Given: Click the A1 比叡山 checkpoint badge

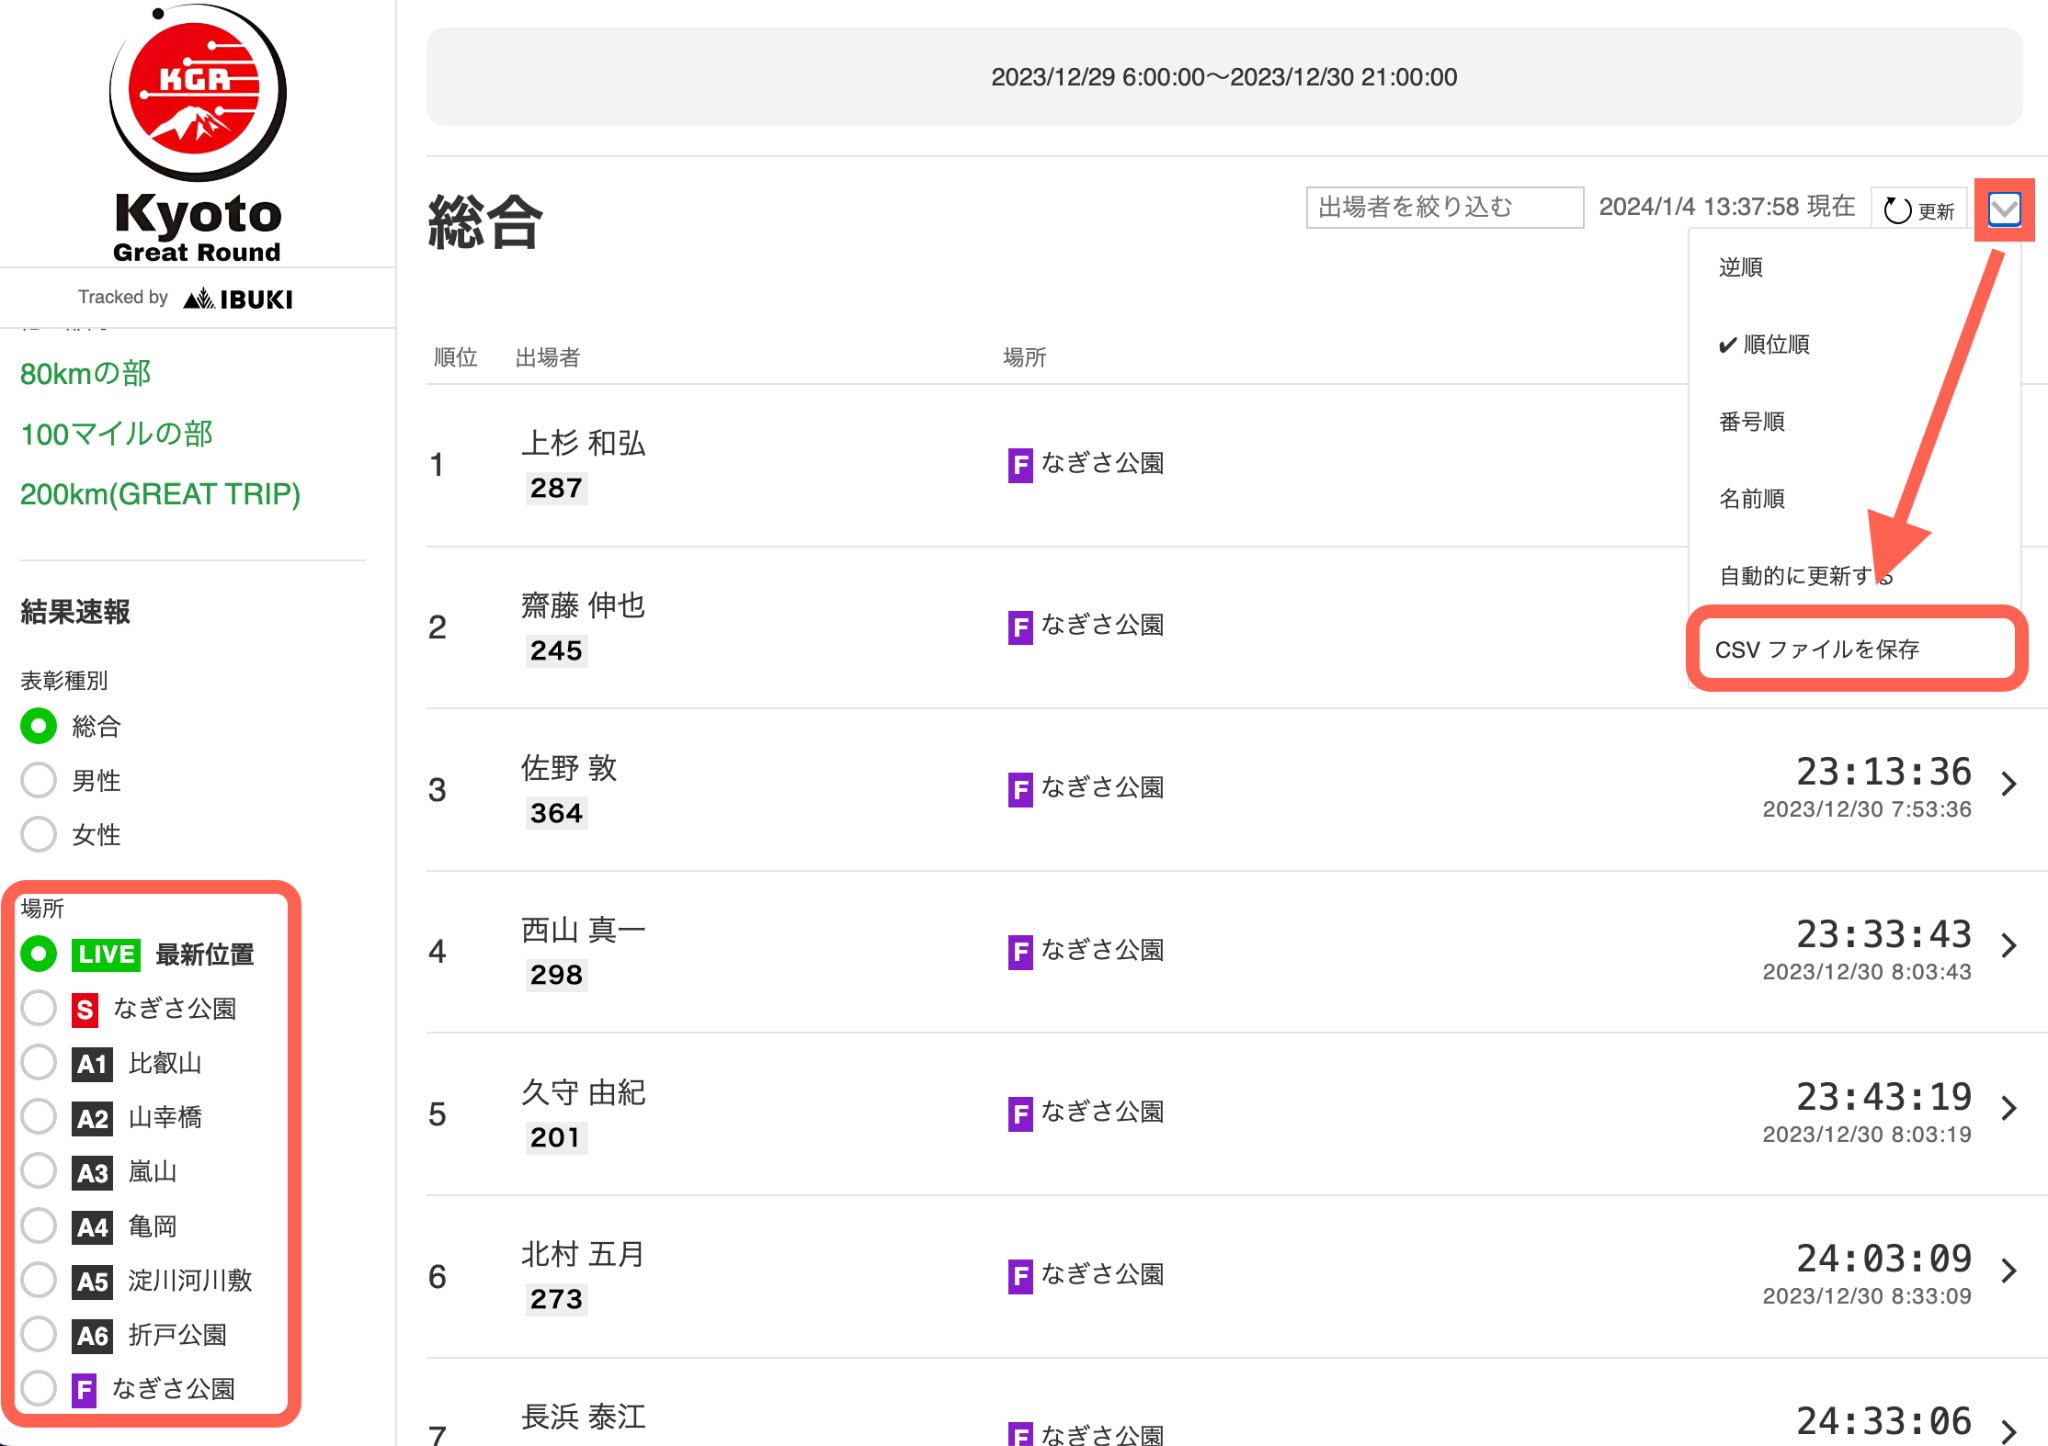Looking at the screenshot, I should click(x=92, y=1064).
